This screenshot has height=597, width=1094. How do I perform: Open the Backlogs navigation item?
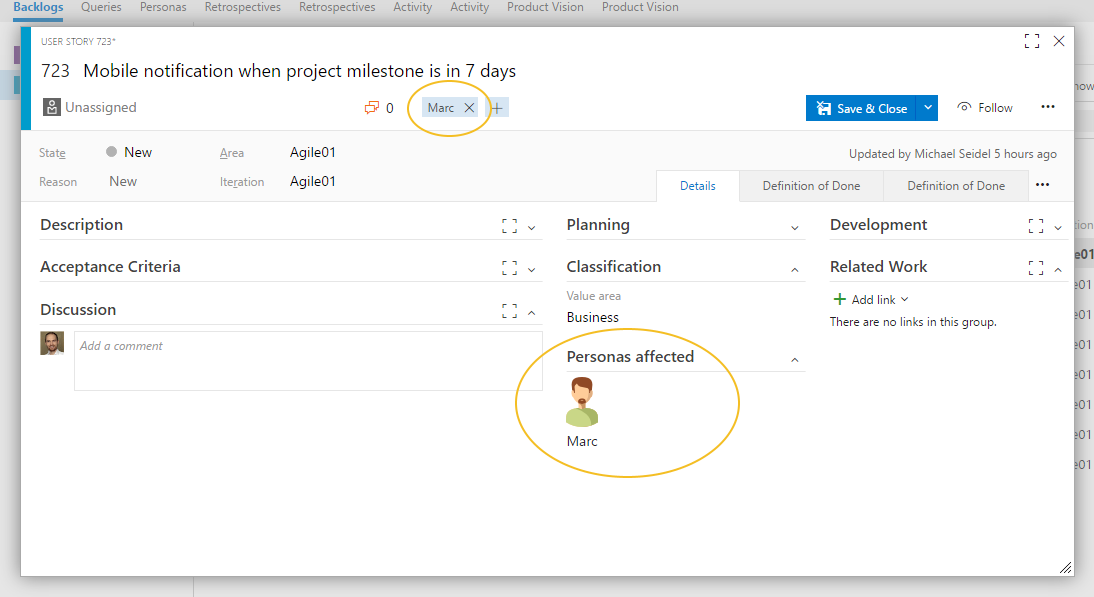[x=37, y=7]
